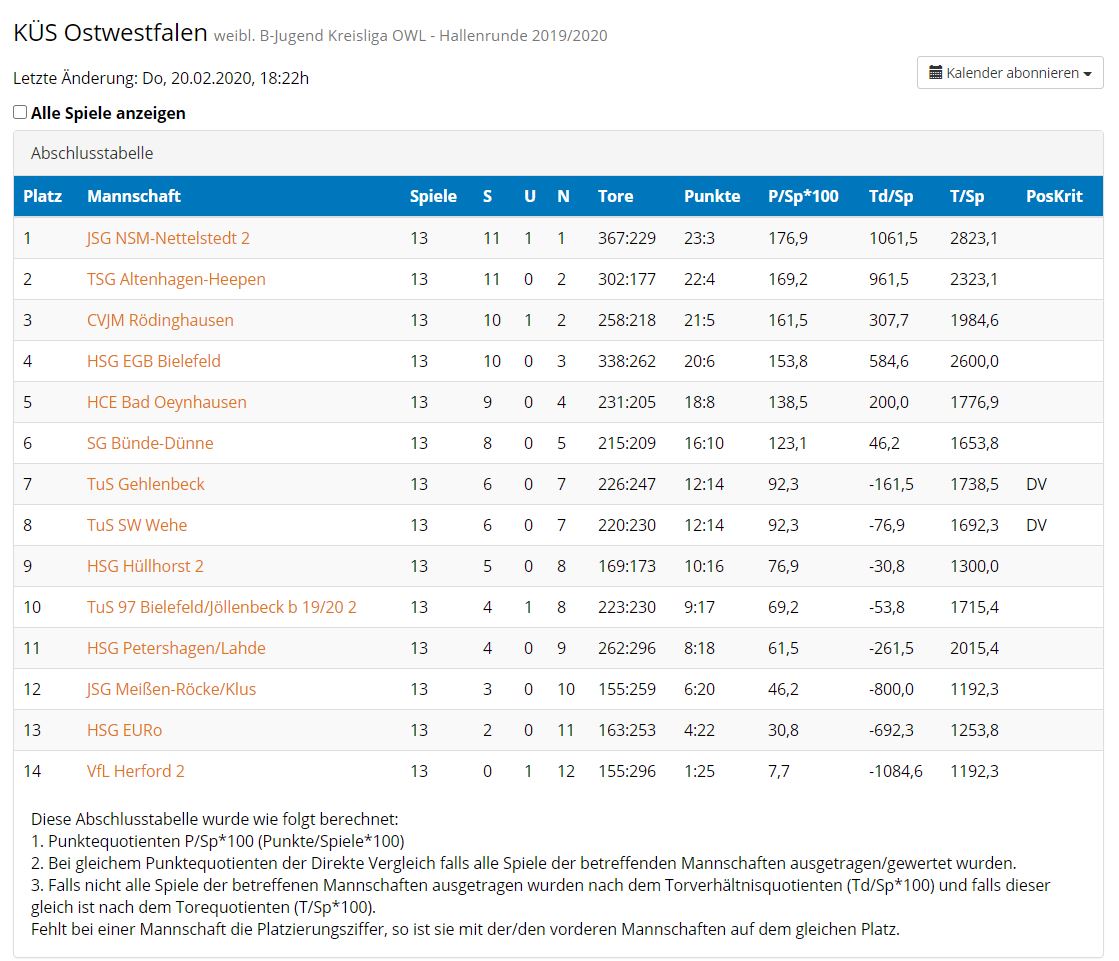Screen dimensions: 1119x961
Task: Open team HSG Petershagen/Lahde
Action: pyautogui.click(x=176, y=649)
